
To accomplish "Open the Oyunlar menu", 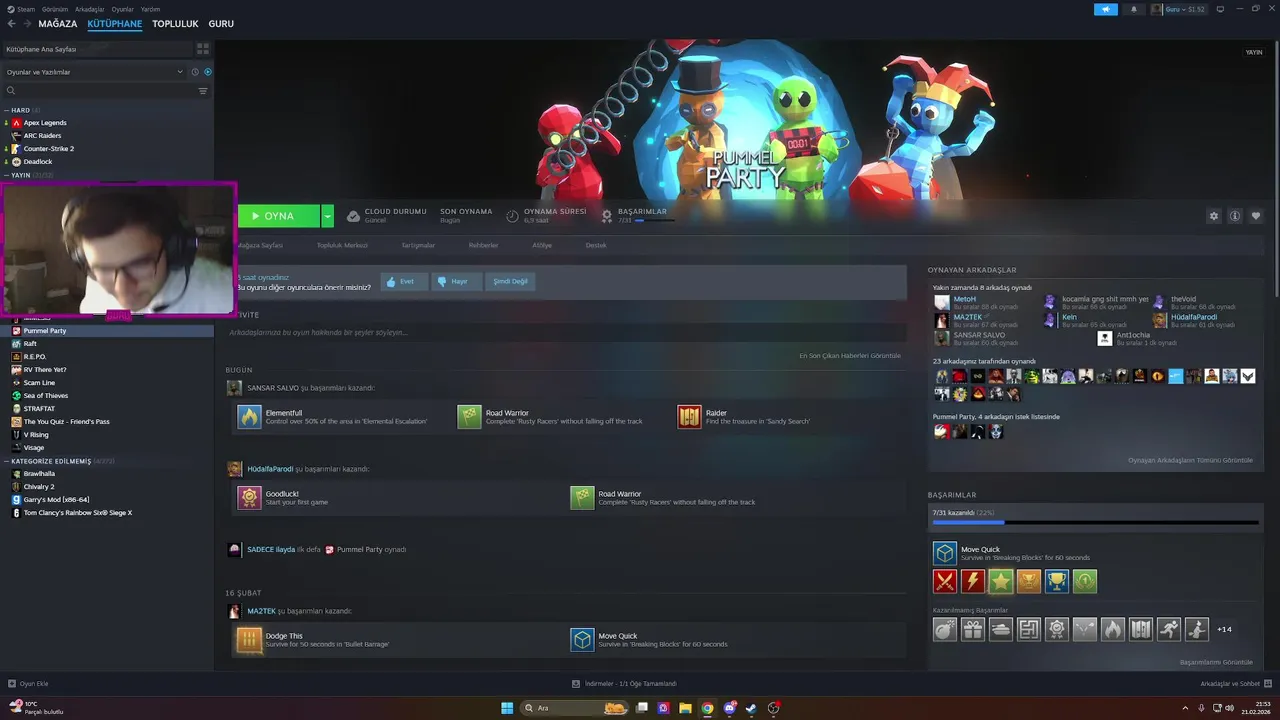I will coord(122,9).
